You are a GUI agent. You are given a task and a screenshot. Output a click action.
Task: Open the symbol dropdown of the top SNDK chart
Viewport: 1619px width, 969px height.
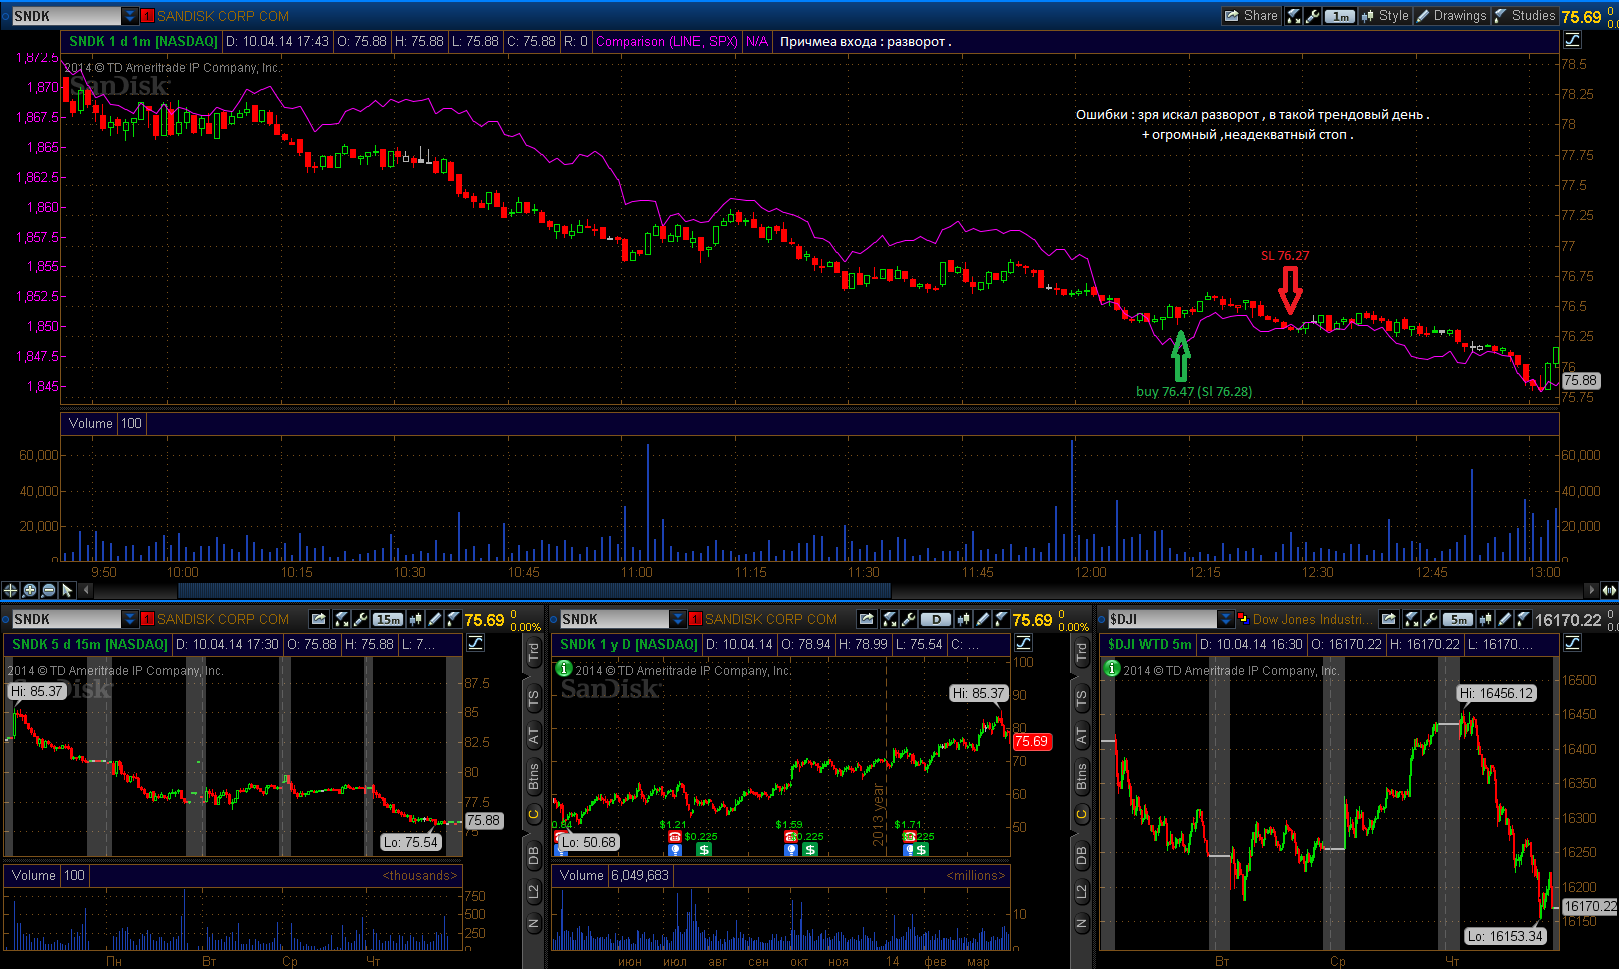point(130,16)
